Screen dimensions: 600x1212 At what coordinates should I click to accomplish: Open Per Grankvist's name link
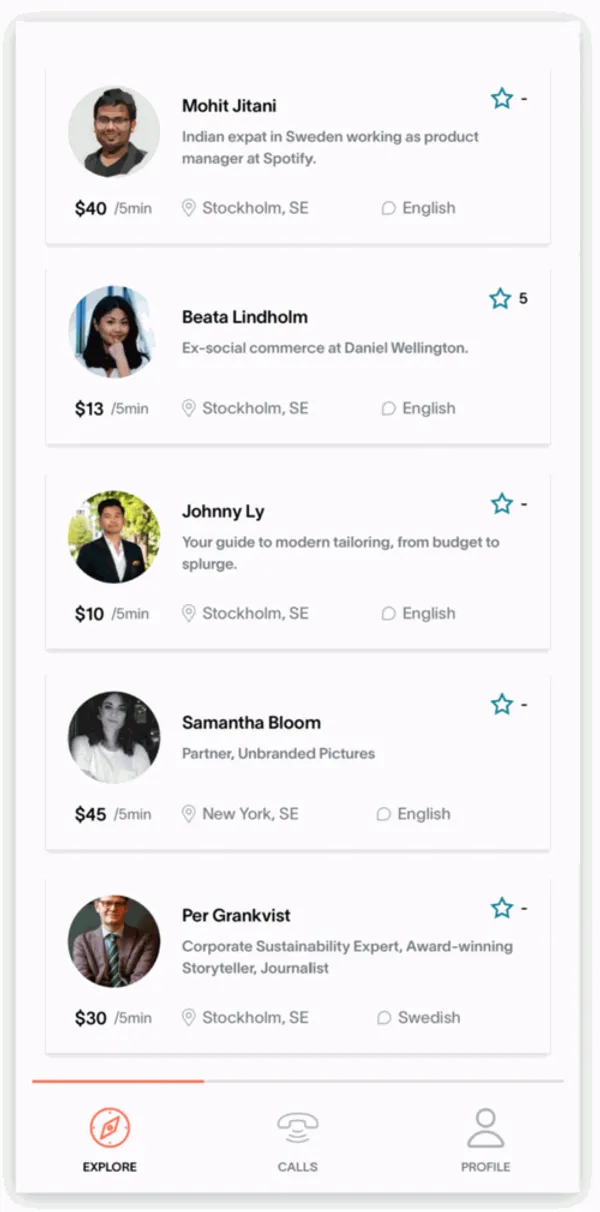(236, 915)
